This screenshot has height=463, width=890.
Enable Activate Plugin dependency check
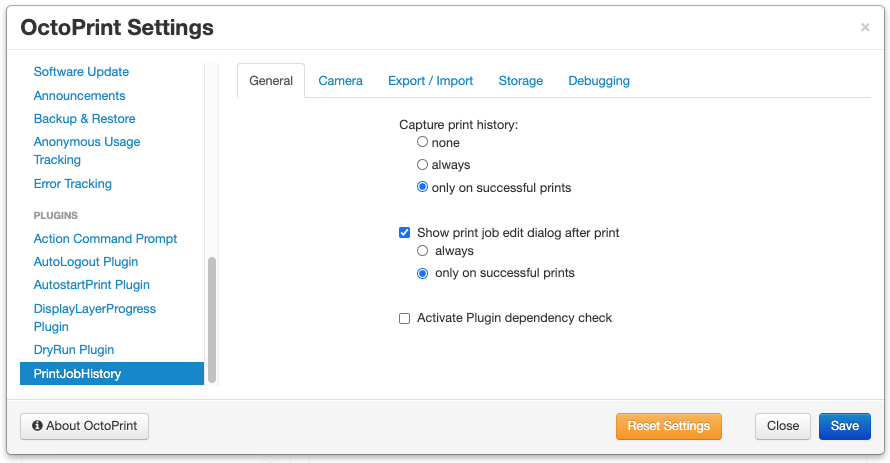point(405,318)
